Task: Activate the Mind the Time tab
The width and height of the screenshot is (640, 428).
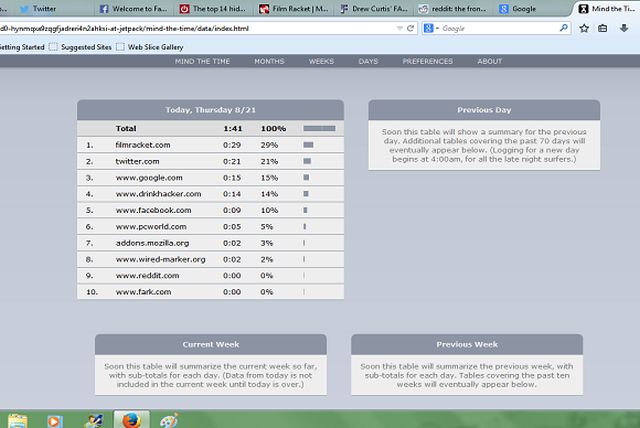Action: point(607,9)
